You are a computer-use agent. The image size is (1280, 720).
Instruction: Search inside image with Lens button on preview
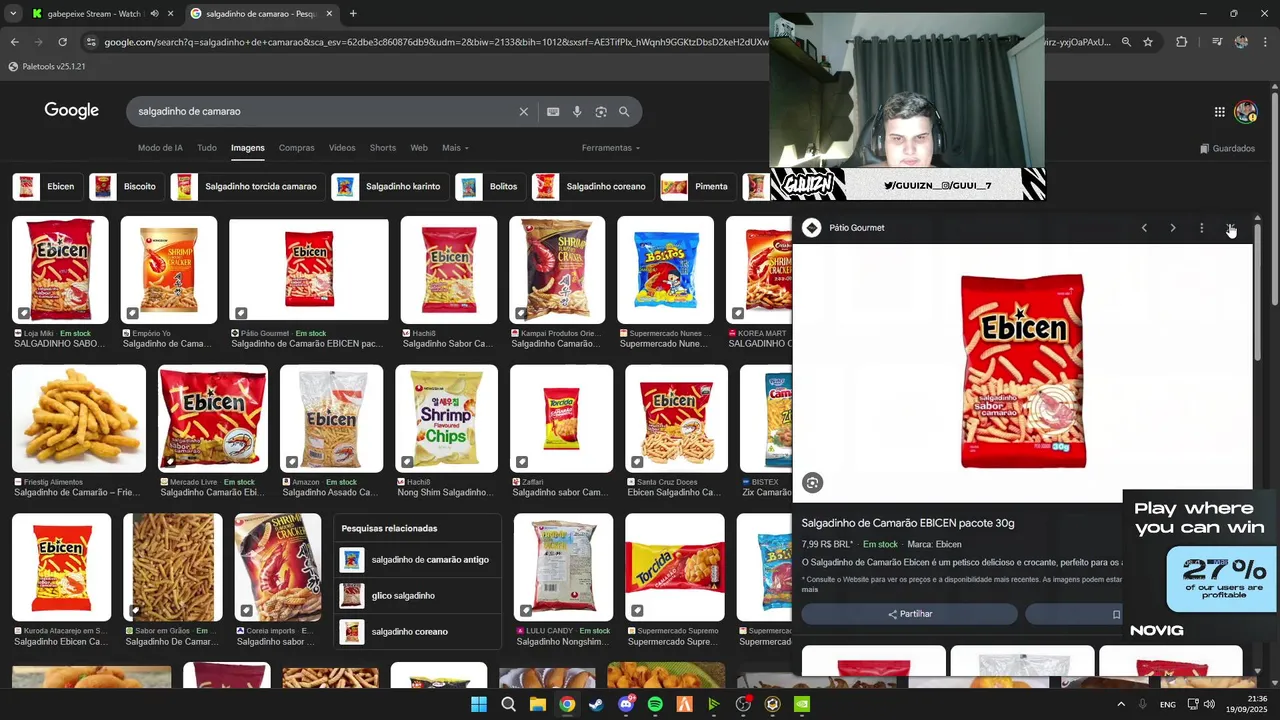812,483
